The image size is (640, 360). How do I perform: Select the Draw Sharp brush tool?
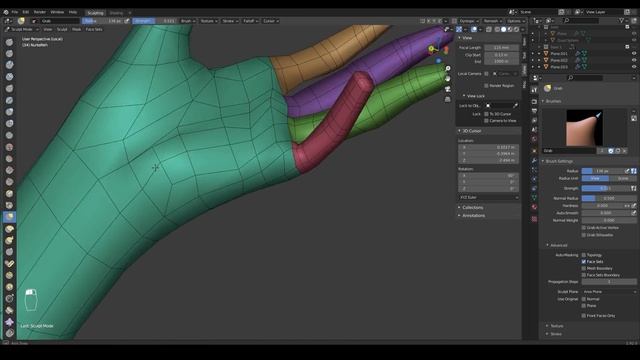[x=9, y=53]
